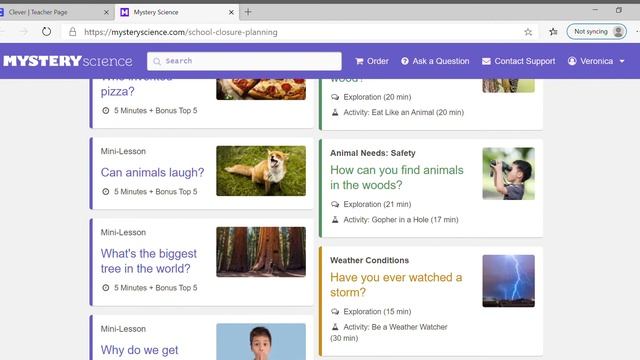Select the Mystery Science tab

[178, 12]
